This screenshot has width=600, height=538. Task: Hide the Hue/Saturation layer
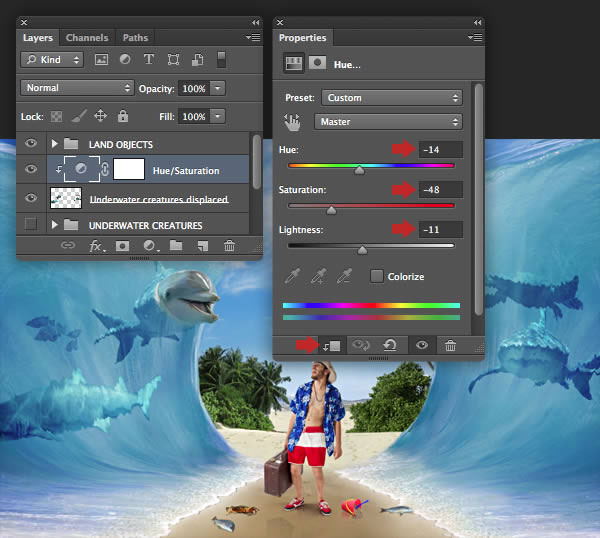[x=31, y=169]
